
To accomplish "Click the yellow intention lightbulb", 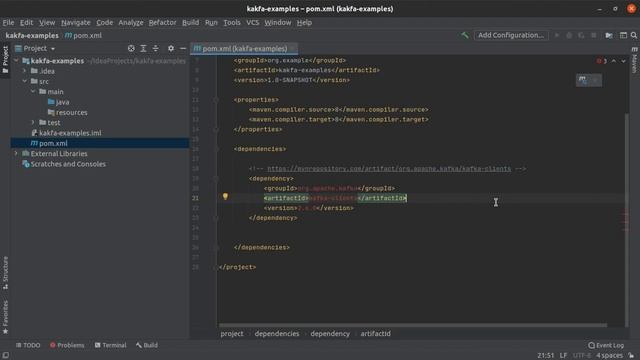I will tap(225, 197).
